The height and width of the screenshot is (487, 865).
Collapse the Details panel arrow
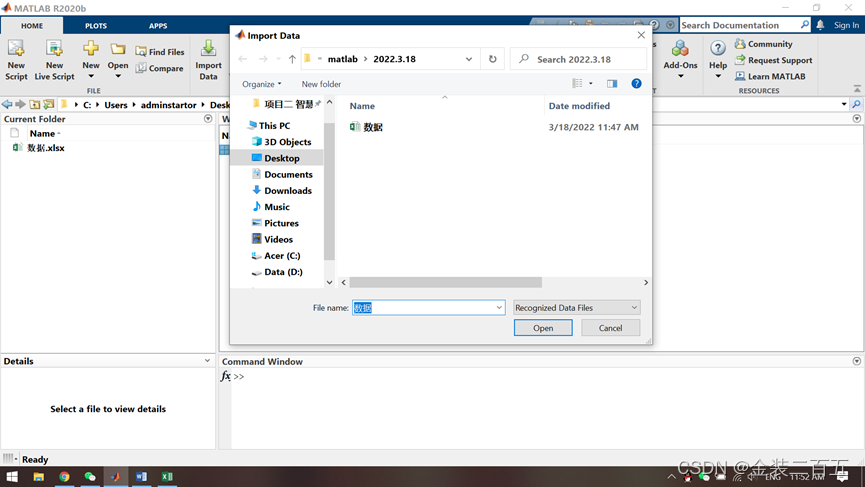[x=207, y=361]
